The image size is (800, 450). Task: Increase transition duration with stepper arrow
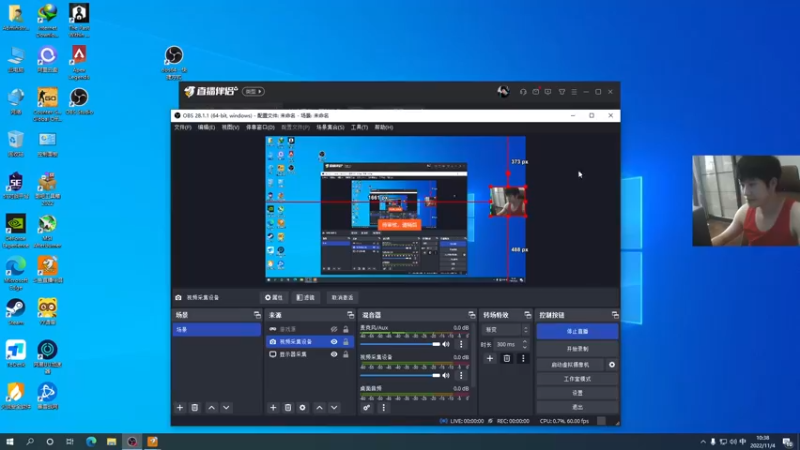pyautogui.click(x=524, y=342)
